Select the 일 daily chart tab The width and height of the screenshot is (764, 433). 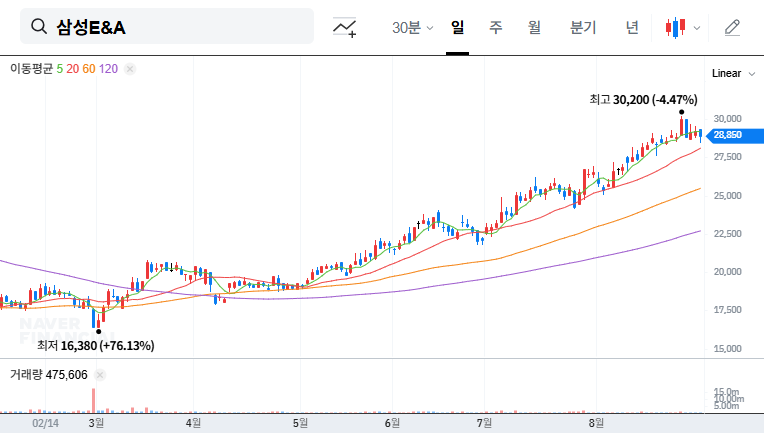457,27
